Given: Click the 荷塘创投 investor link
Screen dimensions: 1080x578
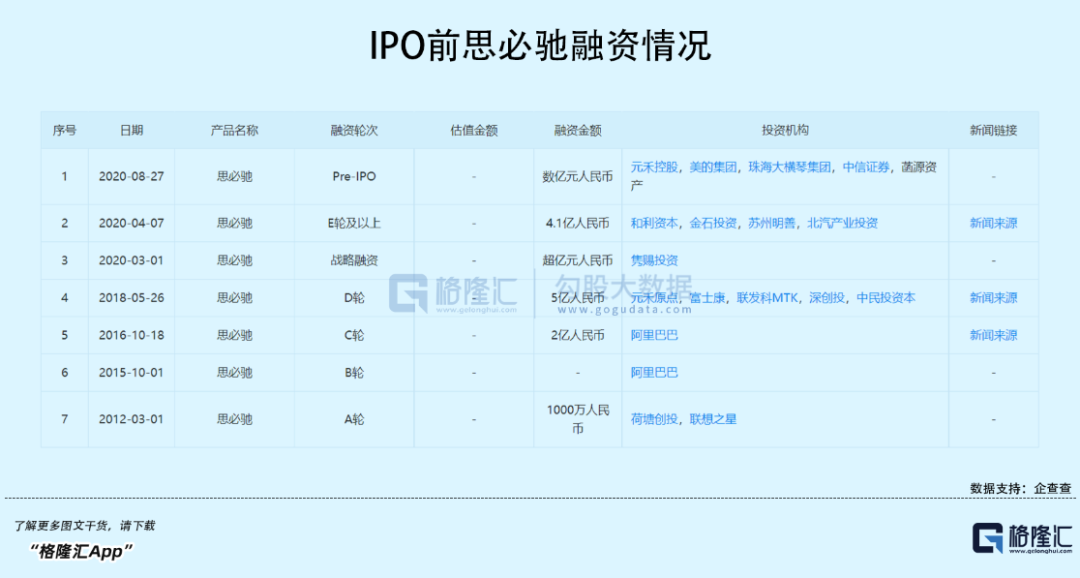Looking at the screenshot, I should 654,419.
